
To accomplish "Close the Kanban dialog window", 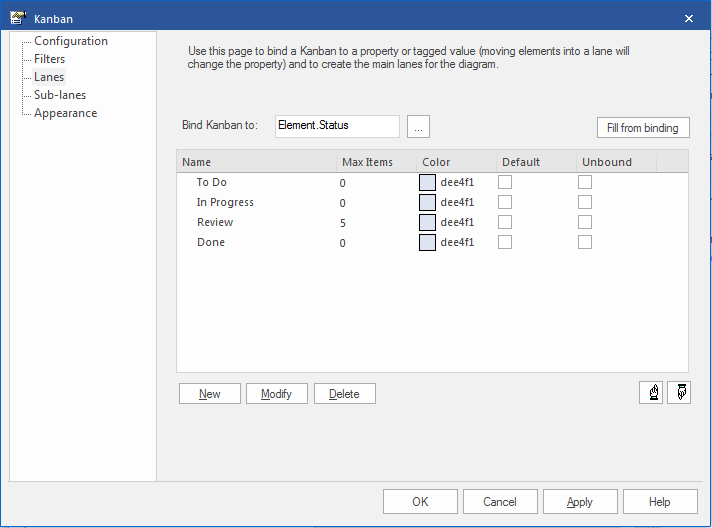I will point(688,18).
